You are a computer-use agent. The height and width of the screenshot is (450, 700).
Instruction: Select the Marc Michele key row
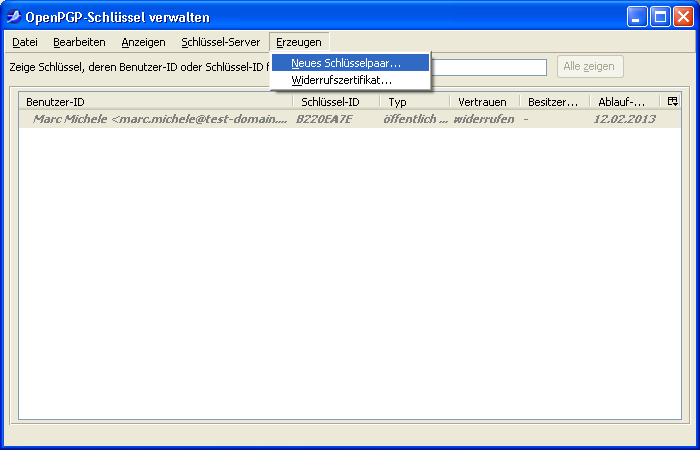tap(350, 119)
